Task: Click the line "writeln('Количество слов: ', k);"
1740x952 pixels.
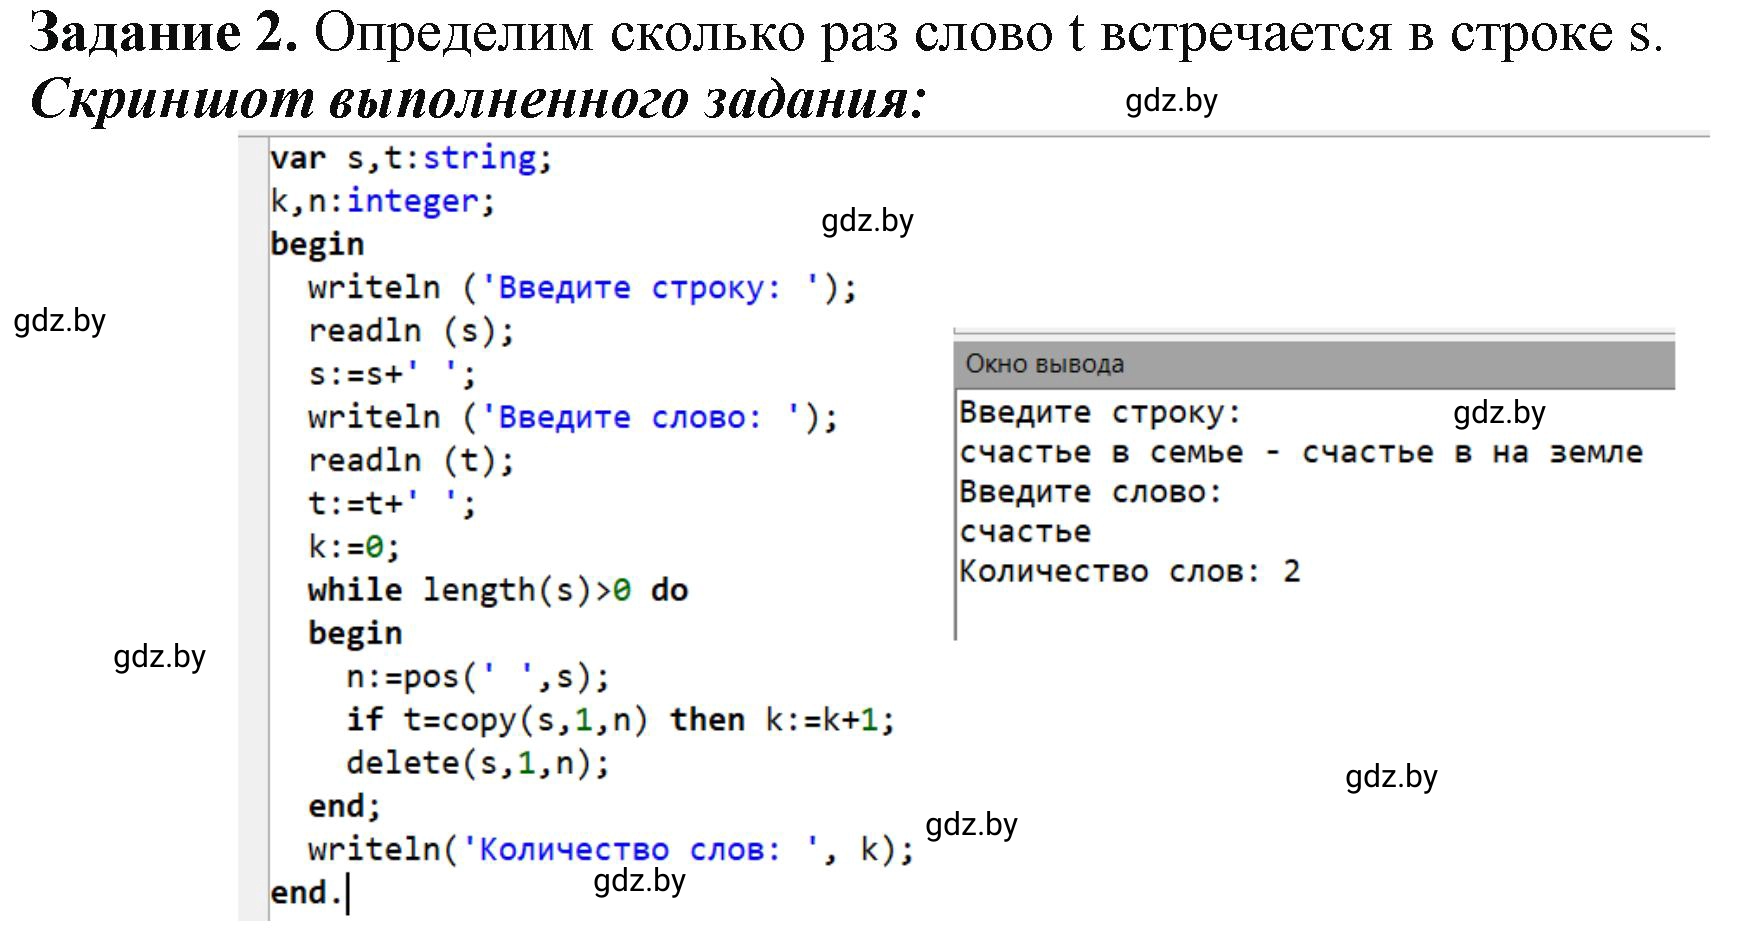Action: tap(611, 850)
